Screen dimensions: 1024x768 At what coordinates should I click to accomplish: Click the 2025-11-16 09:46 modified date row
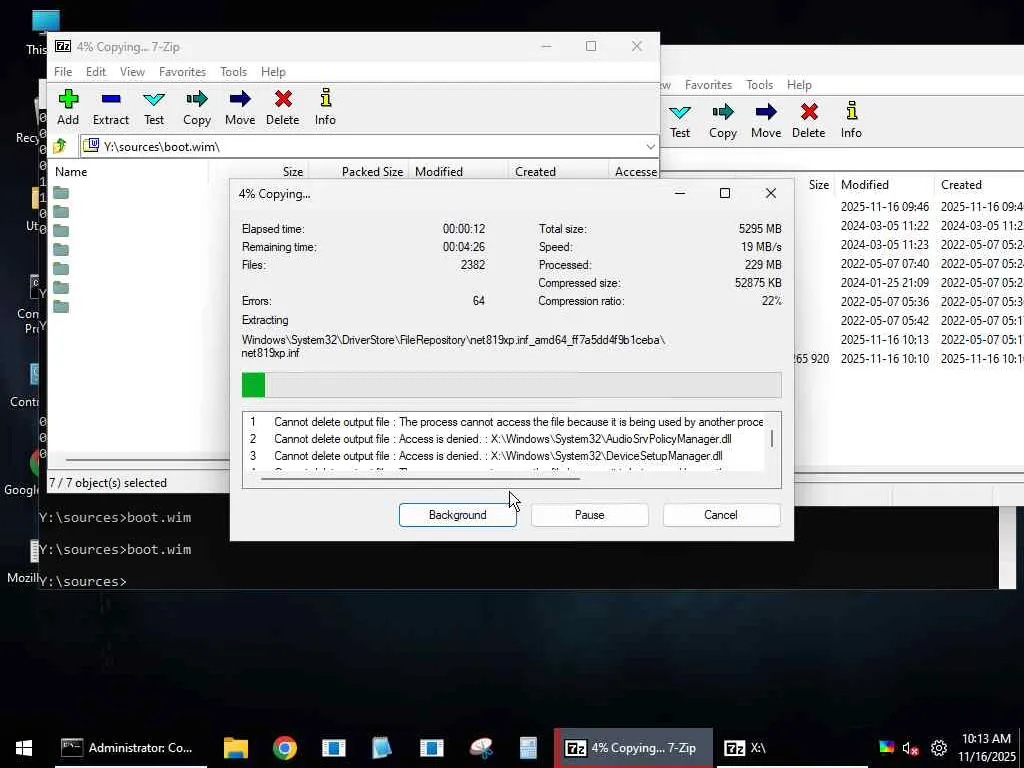(884, 206)
